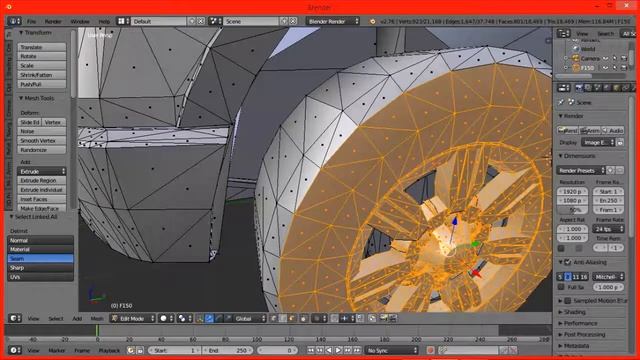Click the OpenGL render animation icon
Viewport: 640px width, 360px height.
(x=393, y=318)
